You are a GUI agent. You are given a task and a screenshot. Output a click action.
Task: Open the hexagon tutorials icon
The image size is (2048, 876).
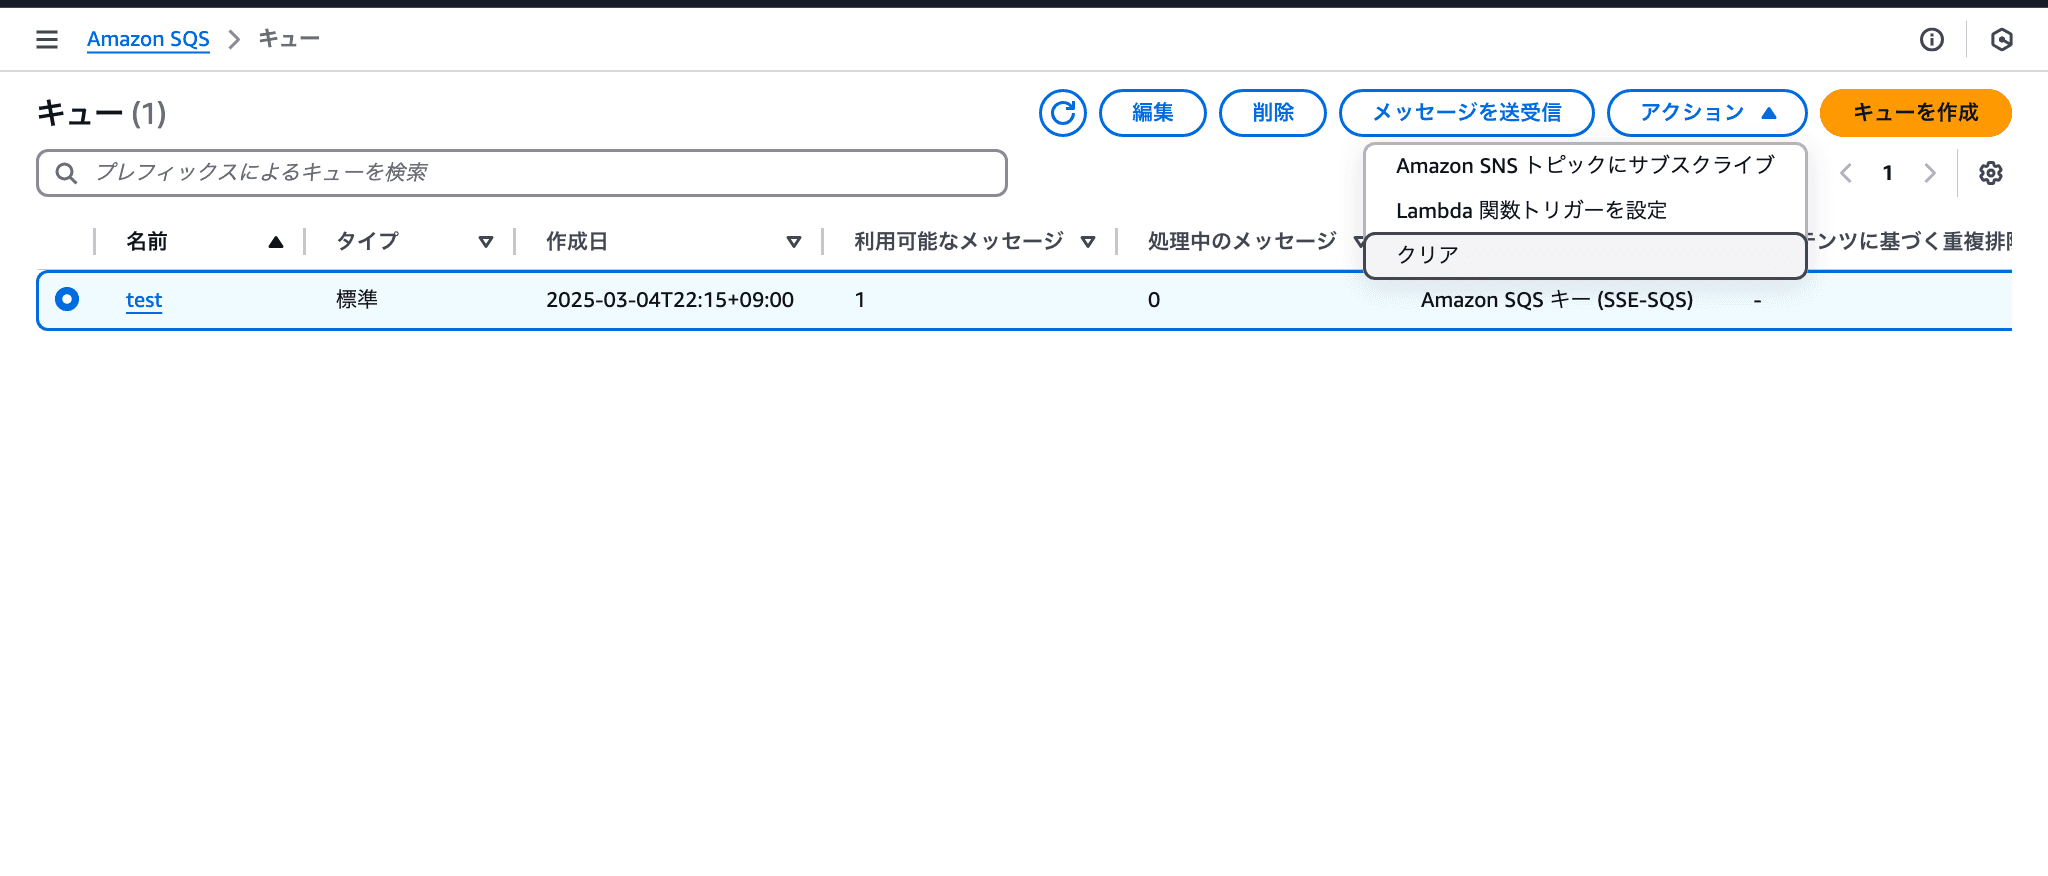coord(2001,39)
